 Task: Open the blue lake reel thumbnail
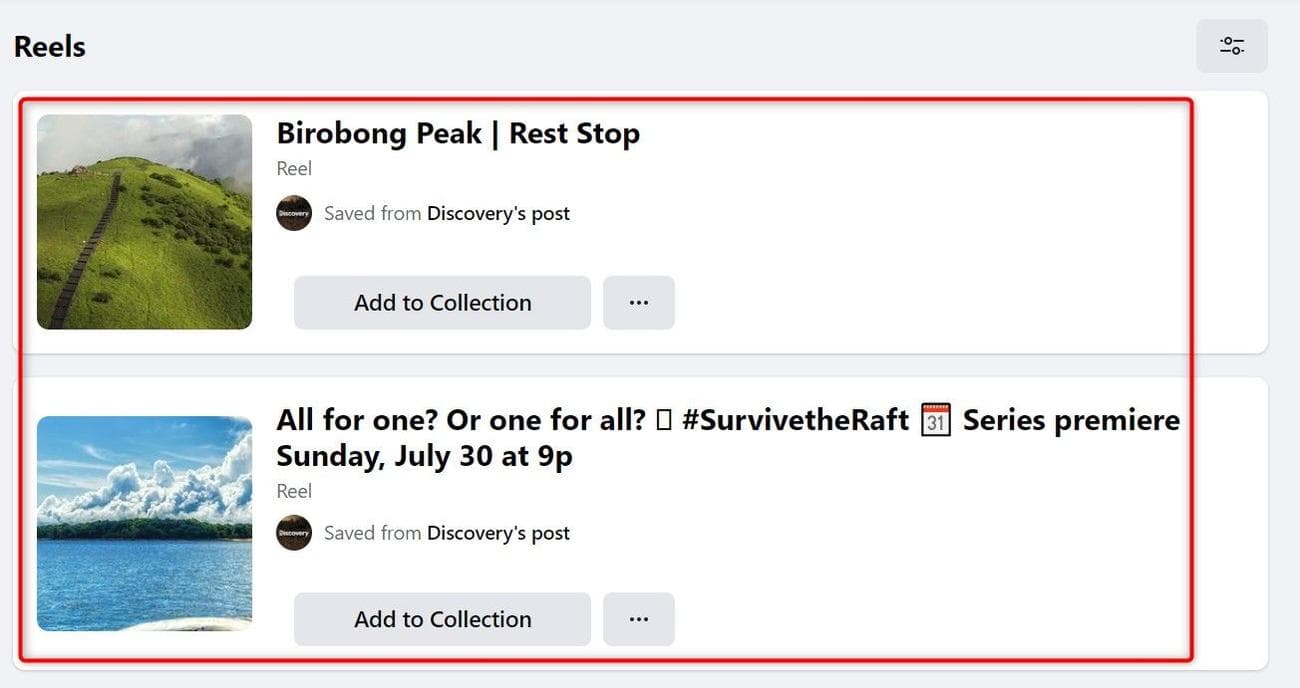click(144, 523)
